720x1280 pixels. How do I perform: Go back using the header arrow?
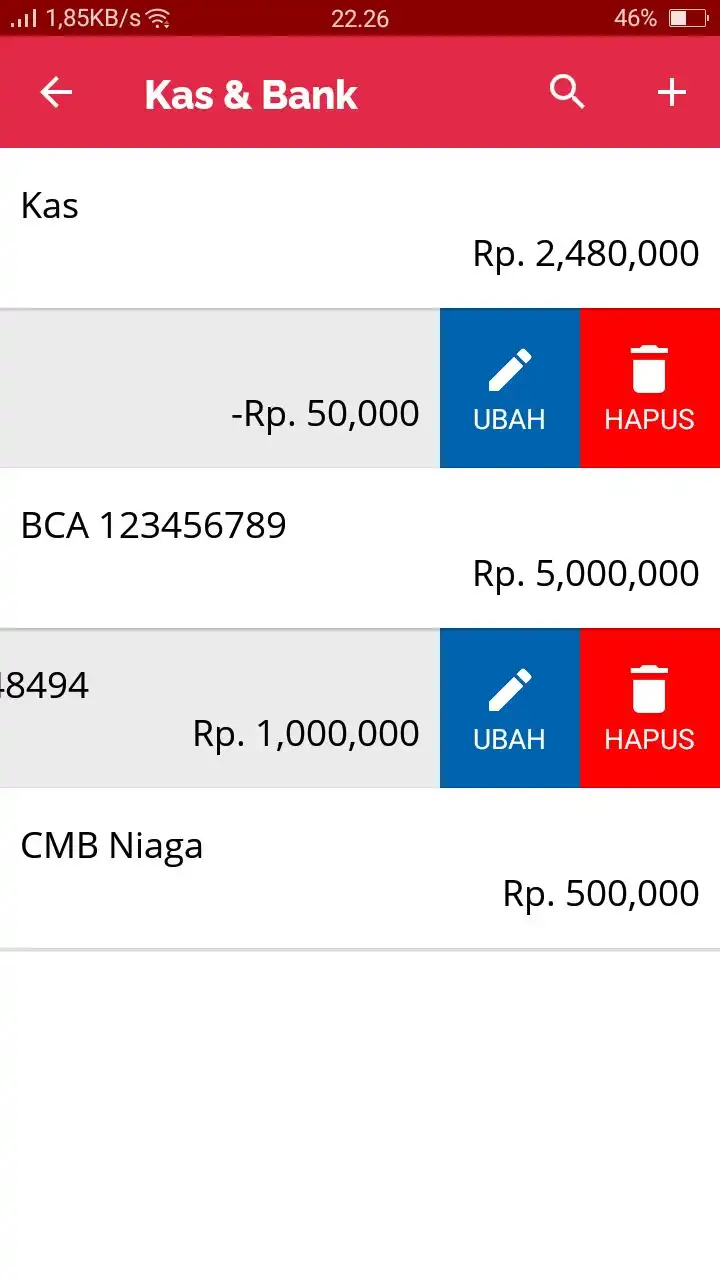point(56,93)
